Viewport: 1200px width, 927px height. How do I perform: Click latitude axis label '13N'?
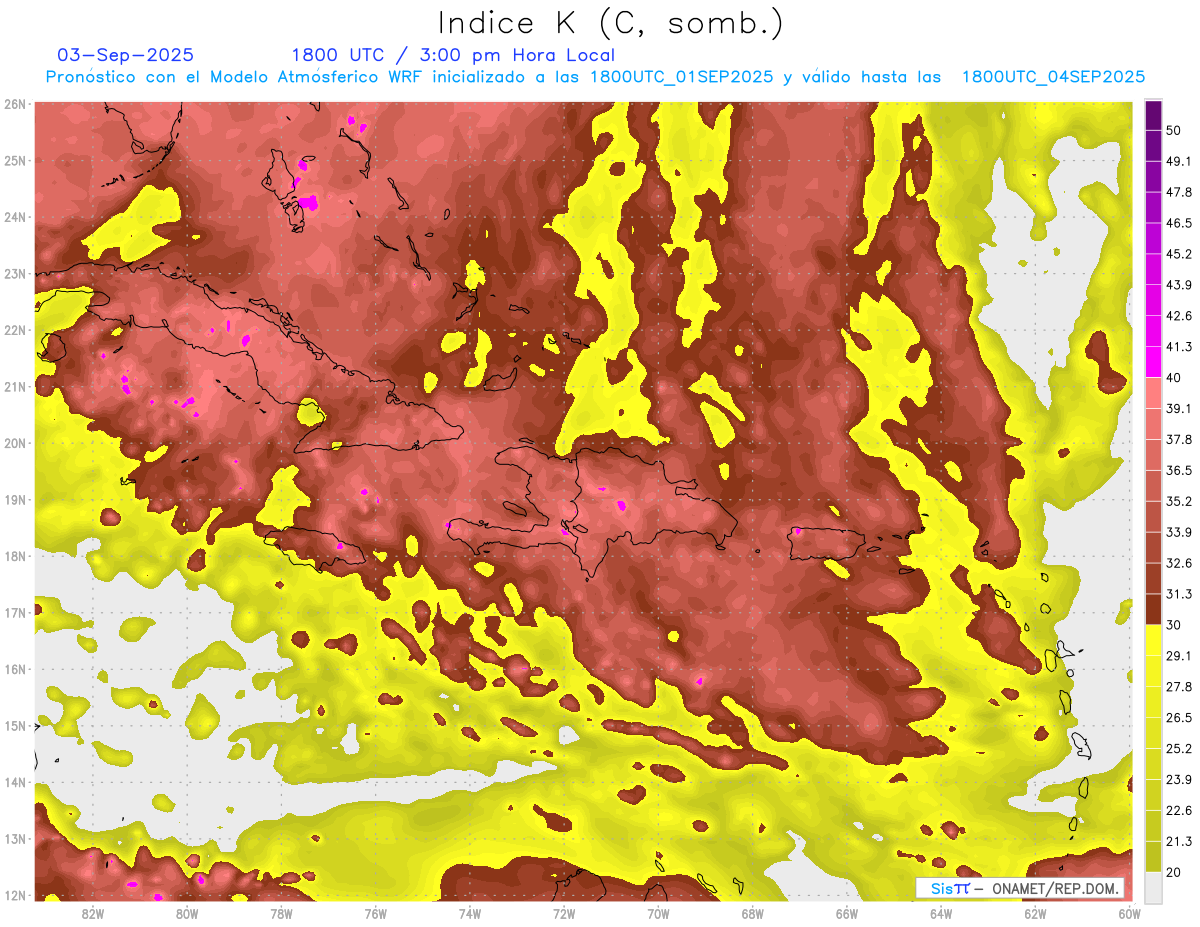(x=14, y=839)
